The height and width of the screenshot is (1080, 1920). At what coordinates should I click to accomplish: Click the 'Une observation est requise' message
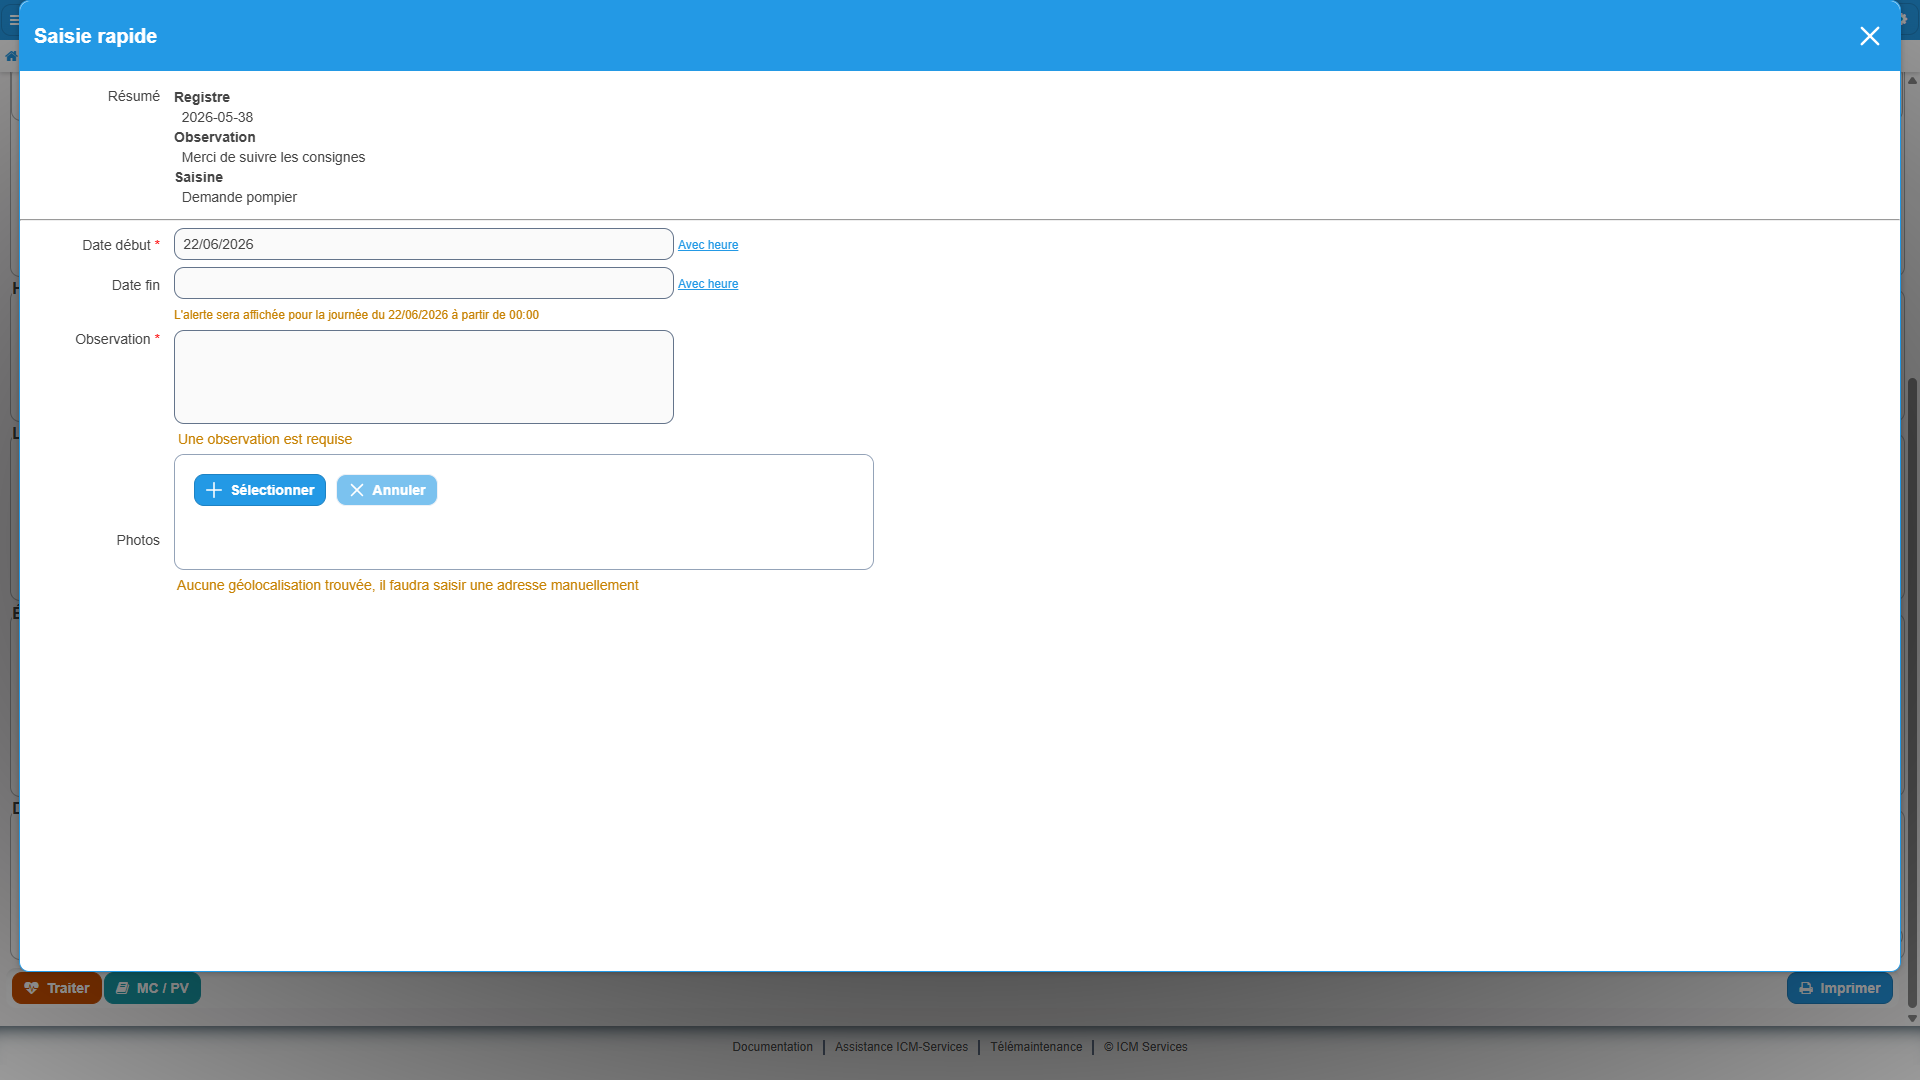[x=265, y=439]
